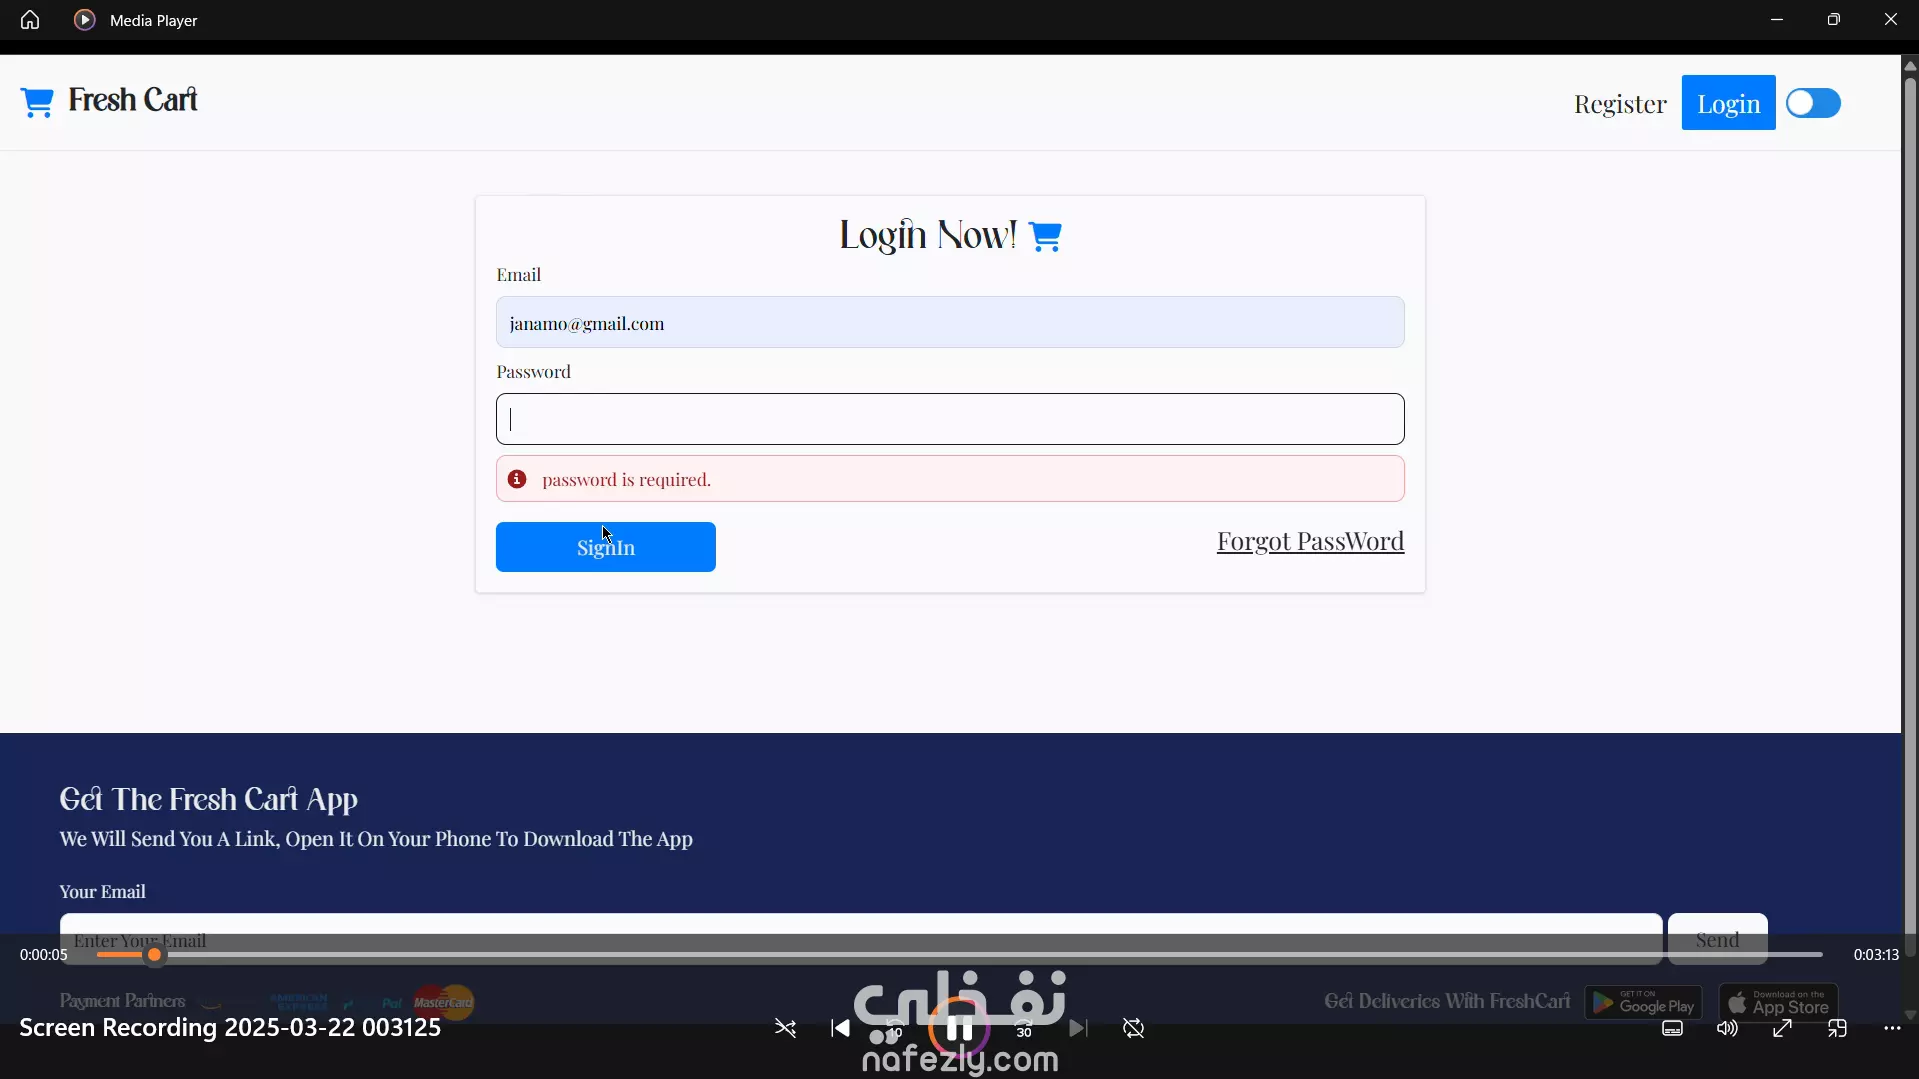The height and width of the screenshot is (1079, 1919).
Task: Click the Email input field
Action: coord(950,322)
